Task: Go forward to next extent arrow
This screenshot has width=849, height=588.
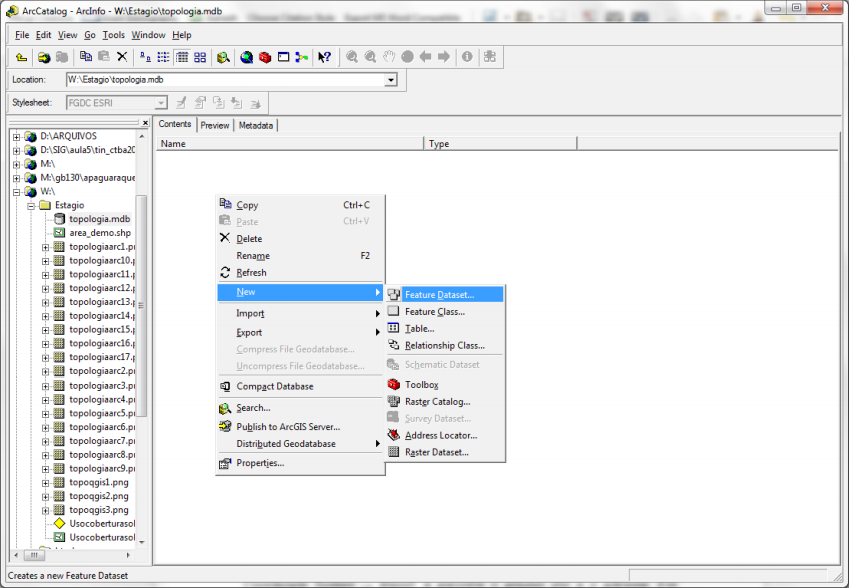Action: pyautogui.click(x=444, y=57)
